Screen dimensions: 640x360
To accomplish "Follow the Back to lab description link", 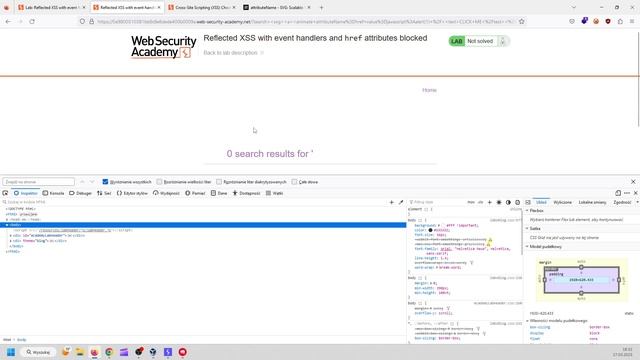I will [x=231, y=53].
